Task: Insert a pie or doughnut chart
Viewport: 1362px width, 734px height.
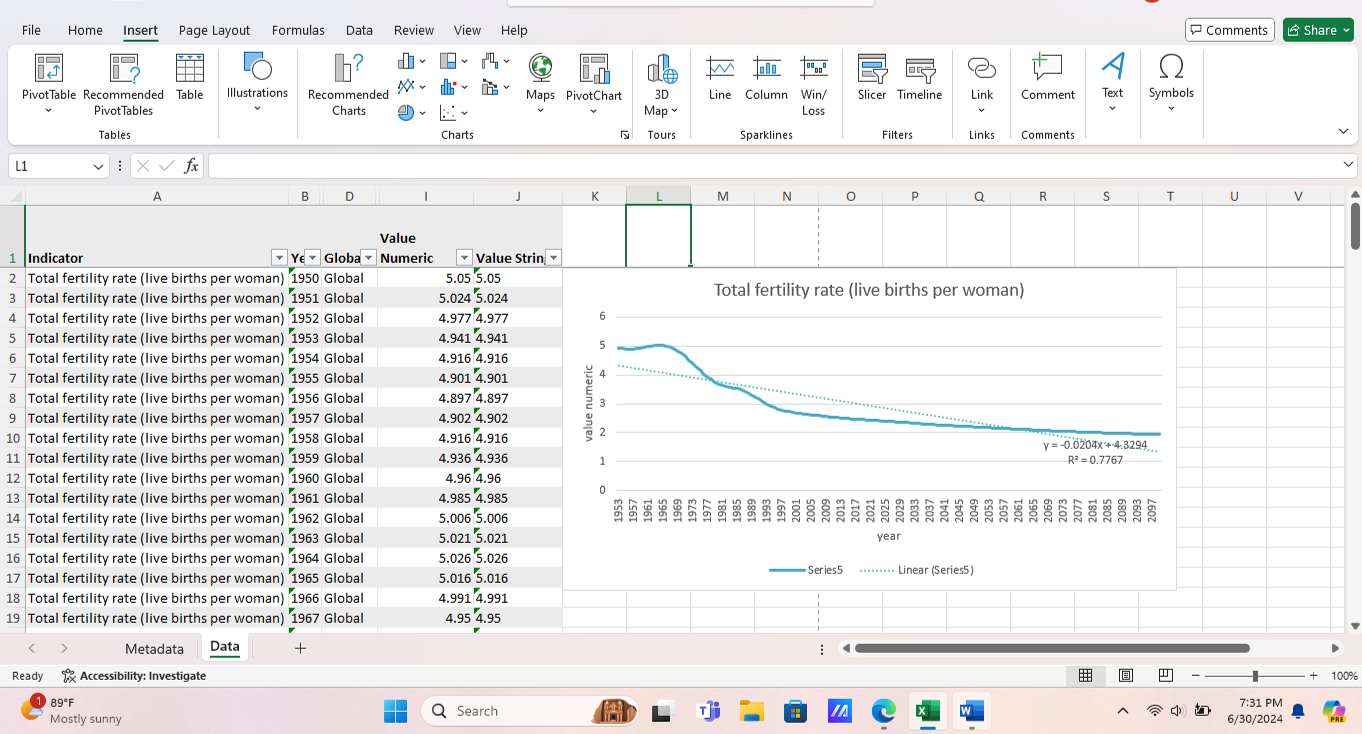Action: [x=411, y=112]
